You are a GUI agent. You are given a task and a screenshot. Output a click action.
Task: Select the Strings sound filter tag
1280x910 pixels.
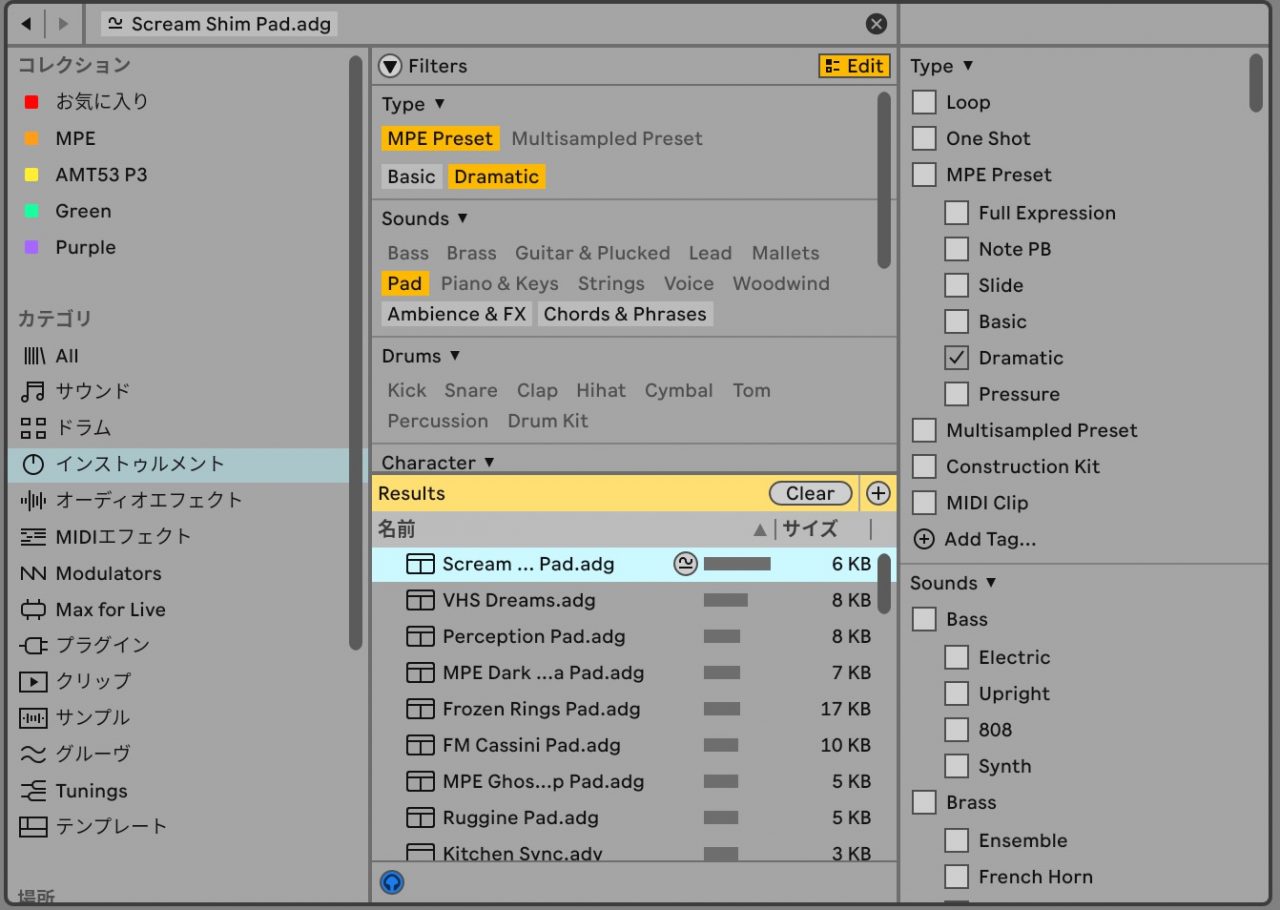[x=610, y=283]
